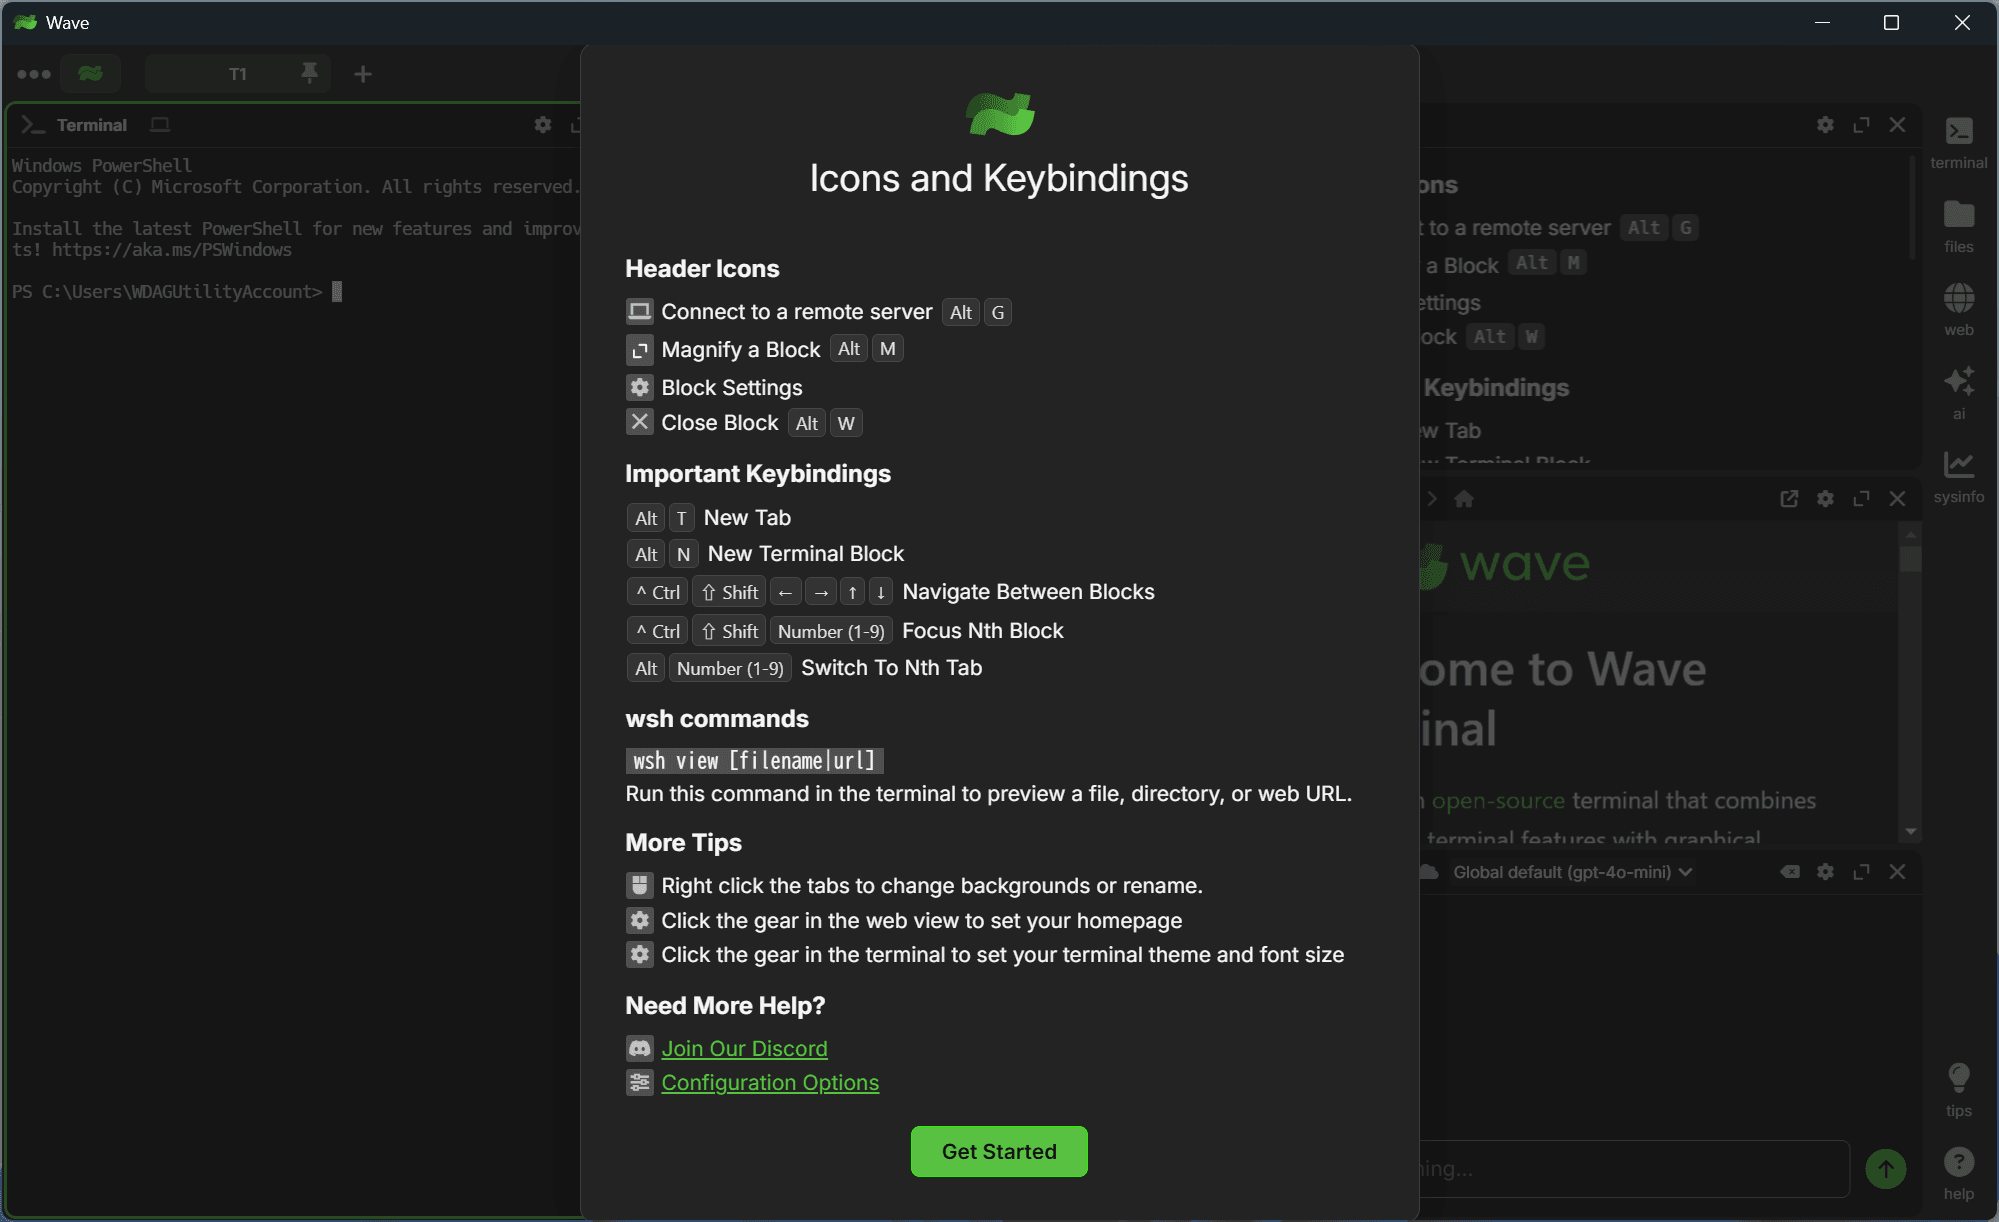Click the Wave logo atop the dialog
1999x1222 pixels.
pos(999,113)
